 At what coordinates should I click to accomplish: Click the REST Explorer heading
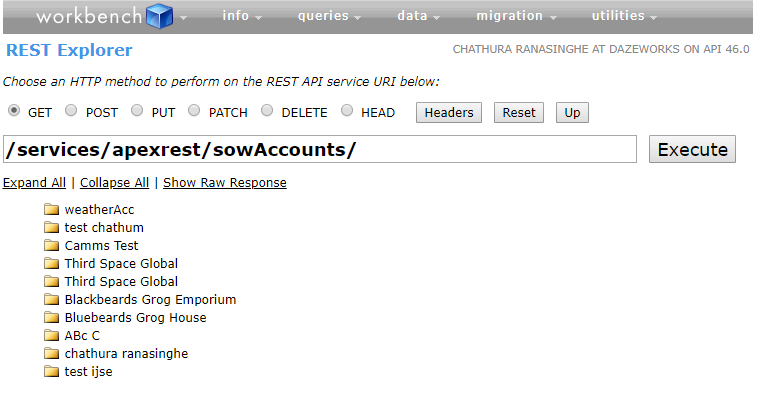tap(69, 50)
